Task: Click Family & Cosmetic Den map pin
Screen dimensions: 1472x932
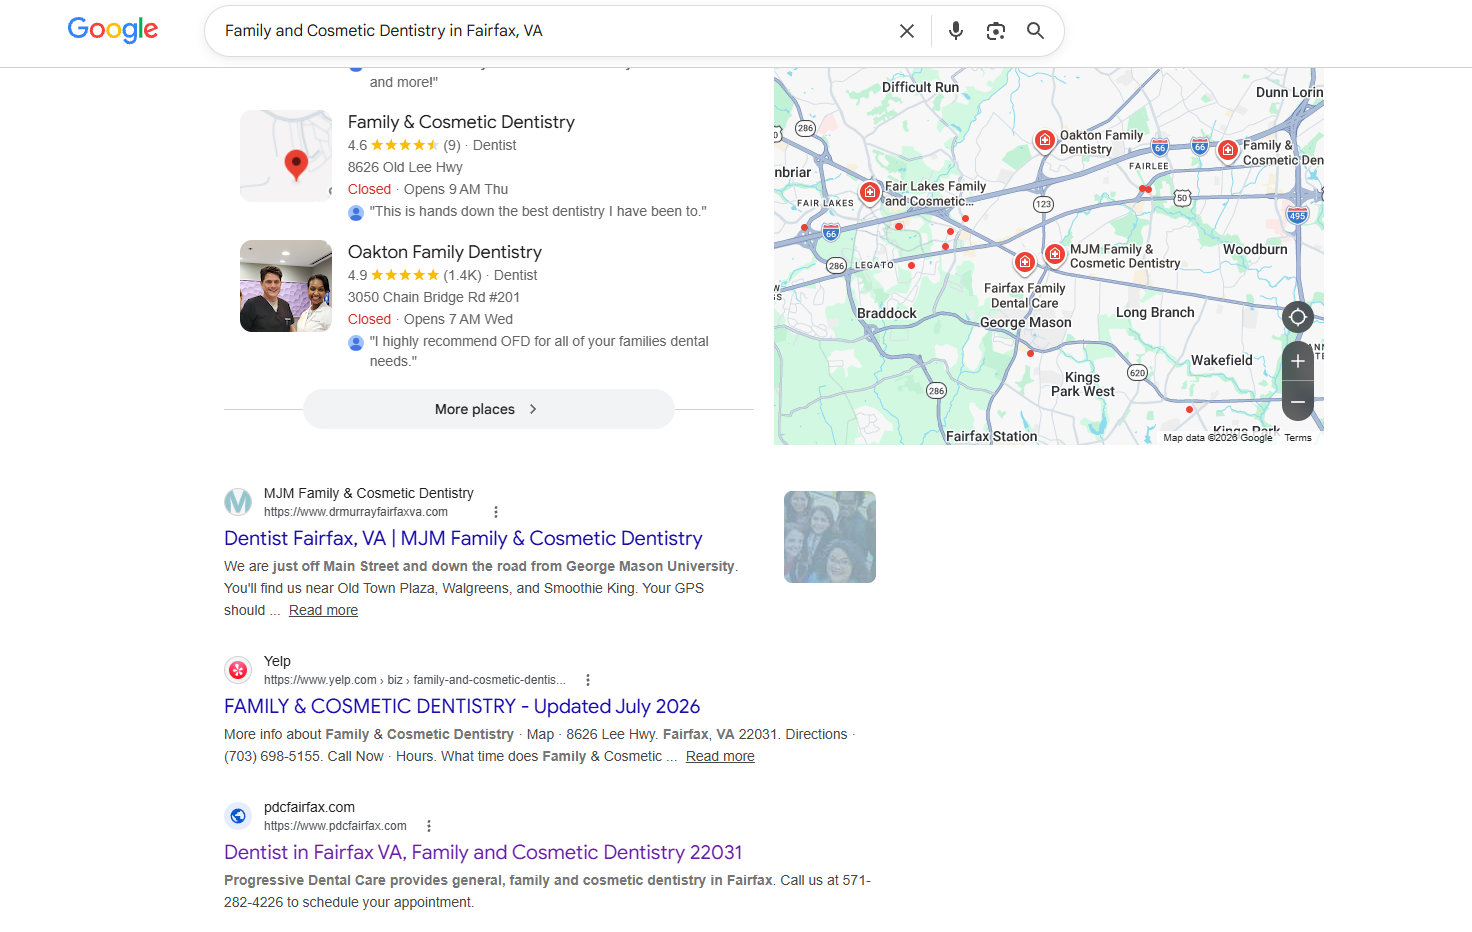Action: (1228, 151)
